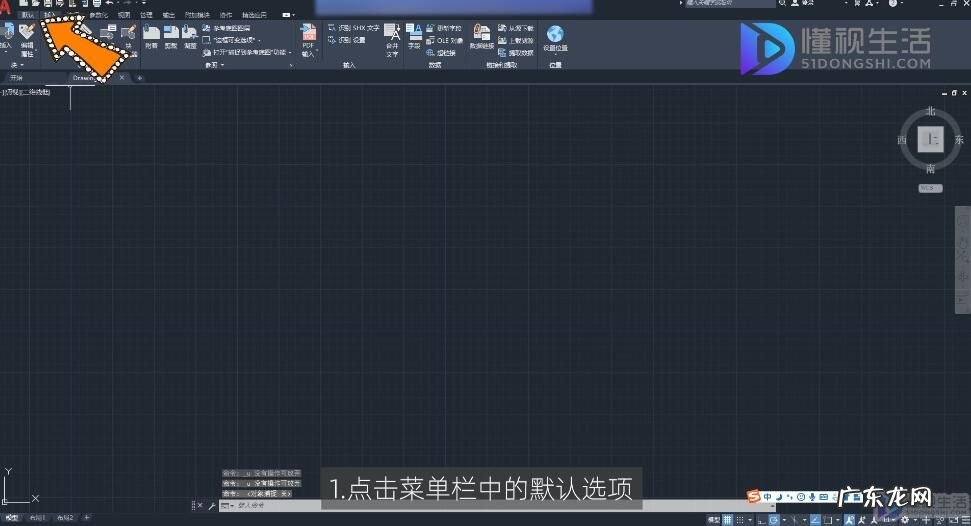
Task: Open the 精选应用 ribbon tab
Action: (x=254, y=15)
